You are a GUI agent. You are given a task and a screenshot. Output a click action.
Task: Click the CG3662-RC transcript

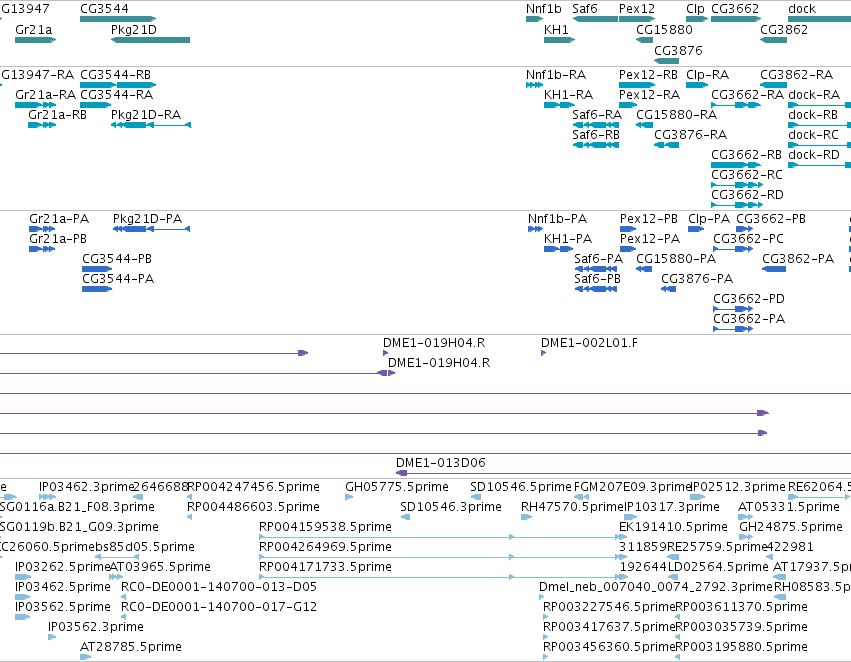tap(737, 185)
